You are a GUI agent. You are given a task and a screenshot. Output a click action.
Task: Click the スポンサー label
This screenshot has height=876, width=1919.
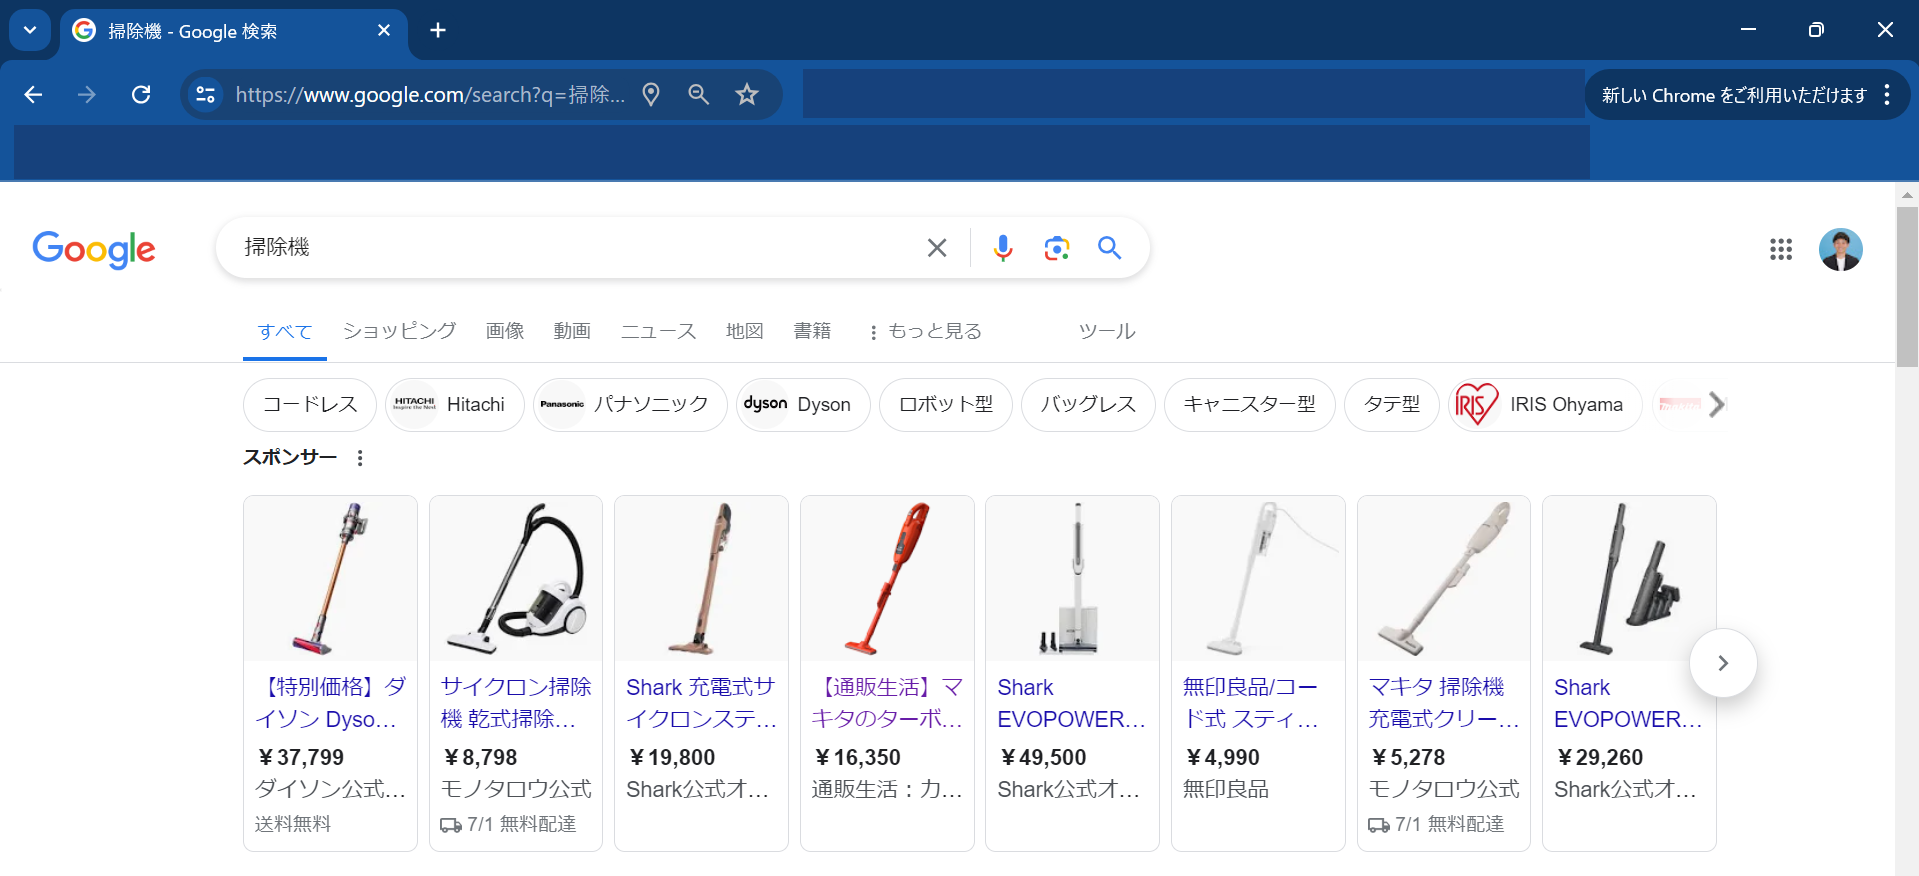click(290, 457)
